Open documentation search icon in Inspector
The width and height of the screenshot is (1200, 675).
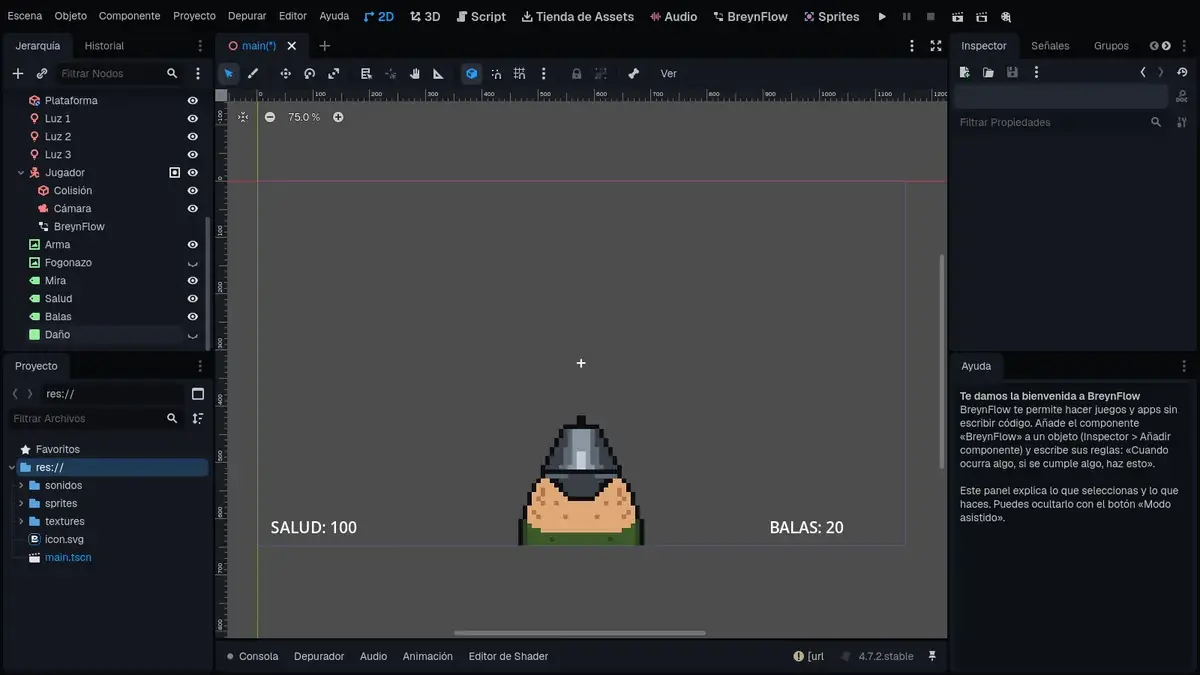(1182, 97)
